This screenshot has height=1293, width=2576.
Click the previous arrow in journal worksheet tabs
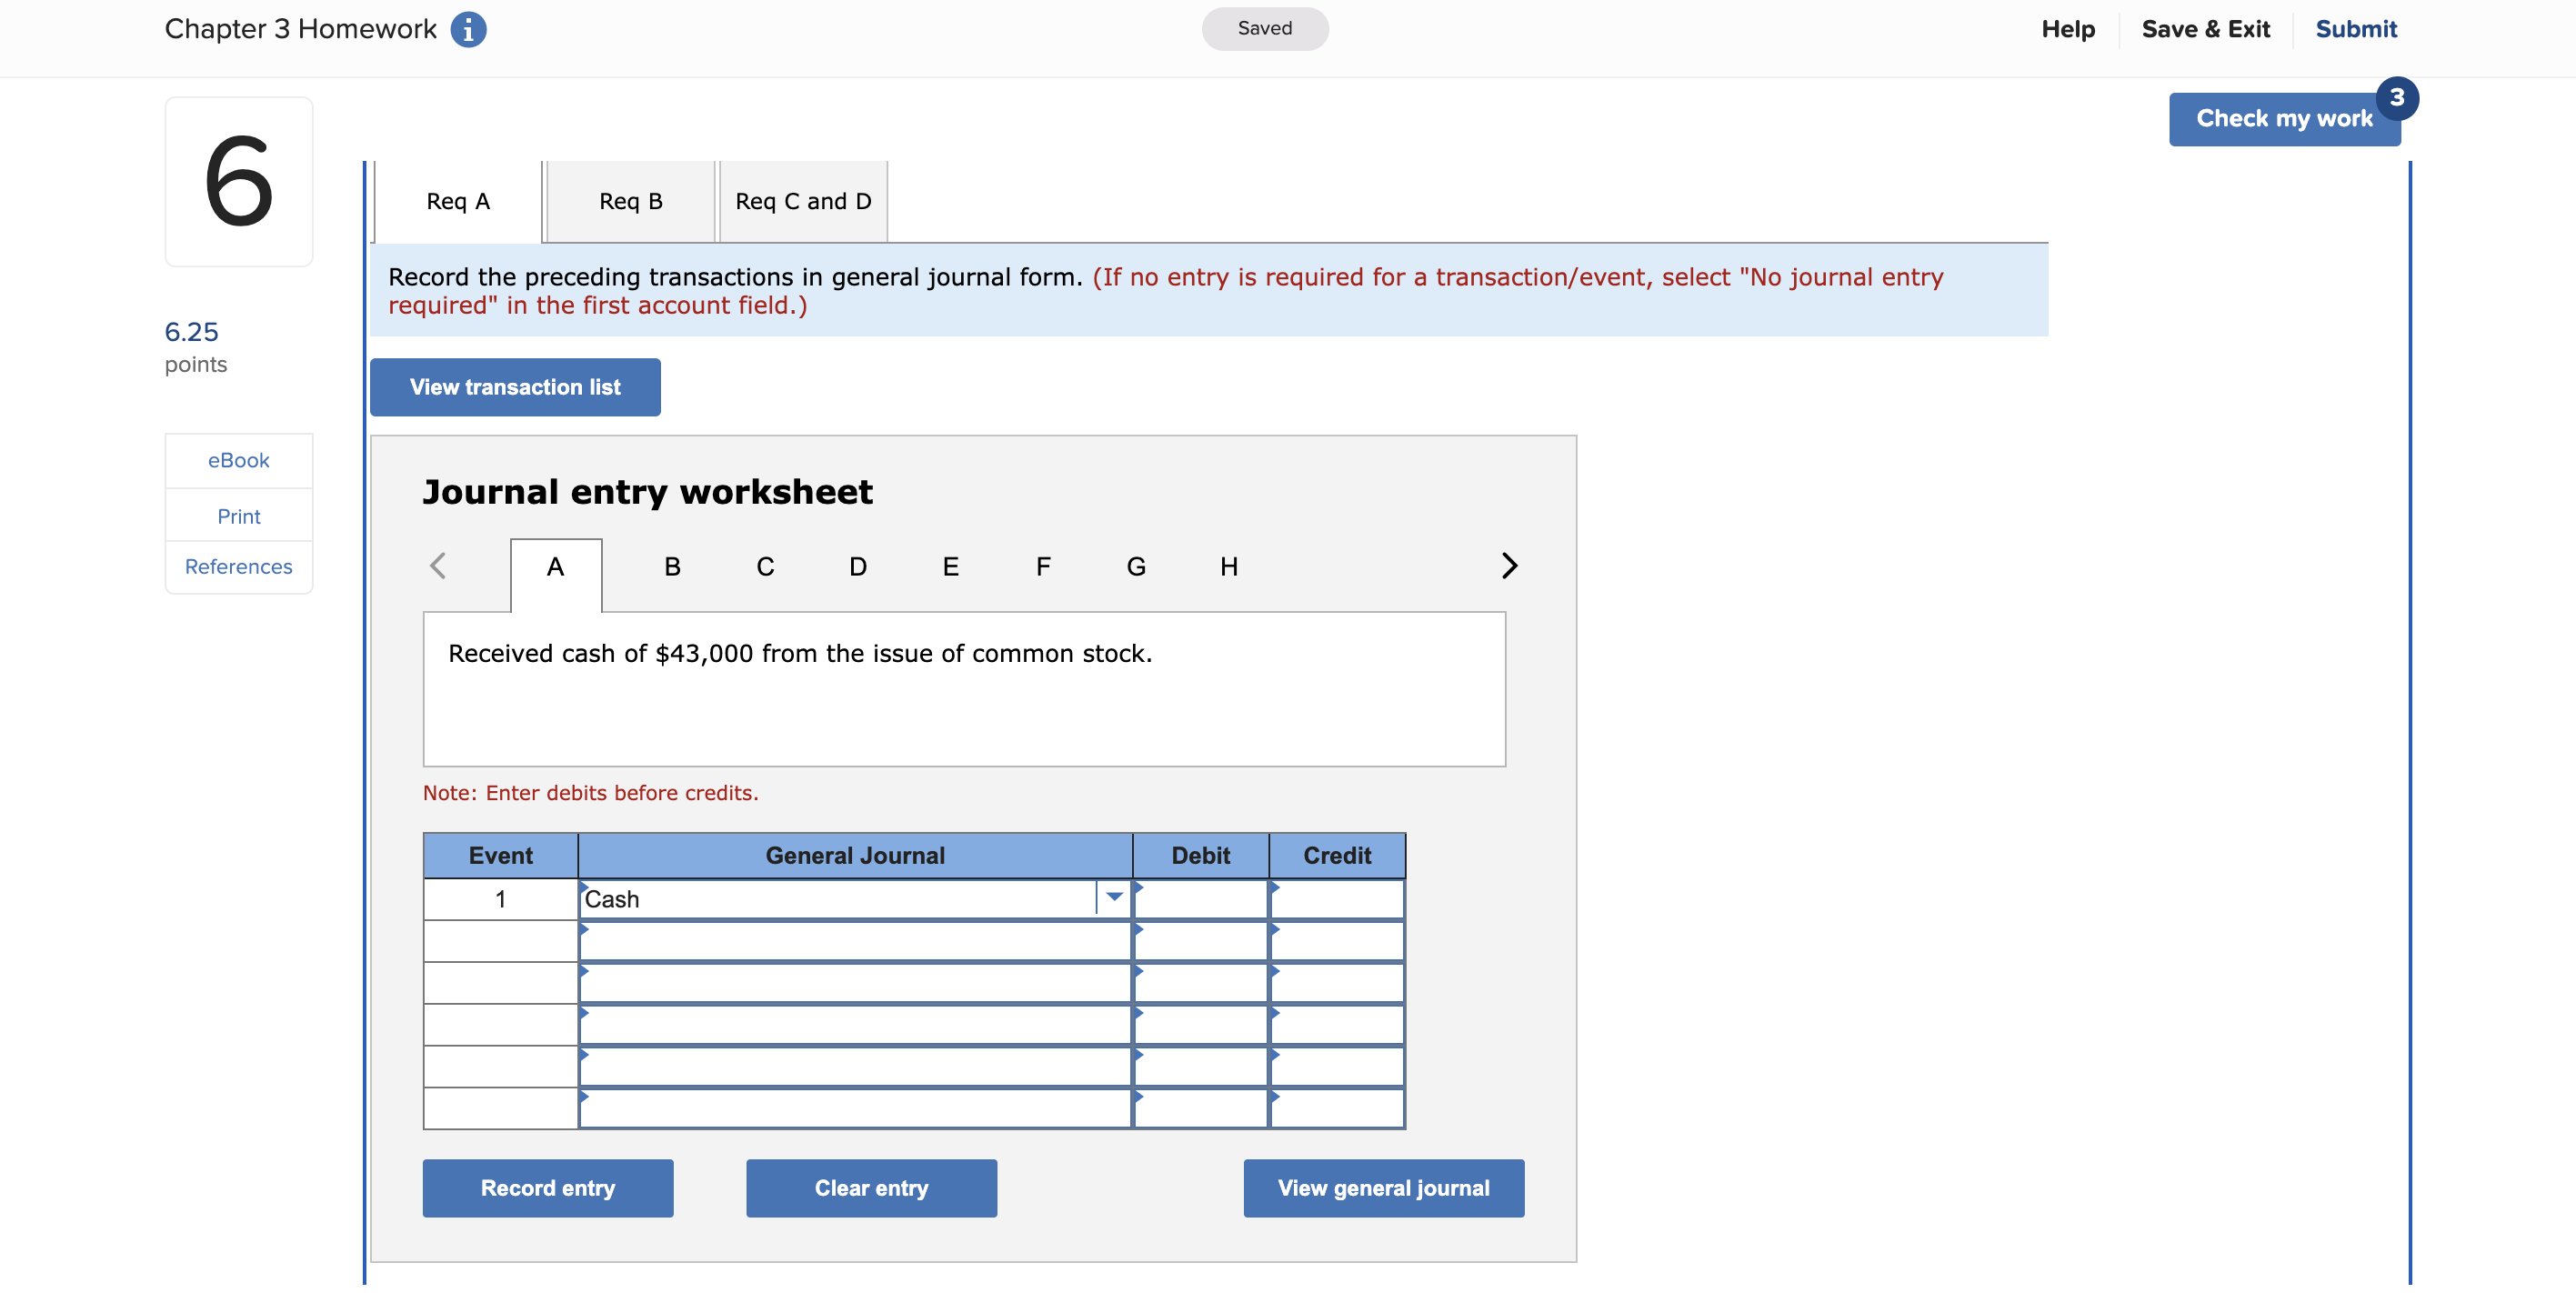tap(438, 566)
